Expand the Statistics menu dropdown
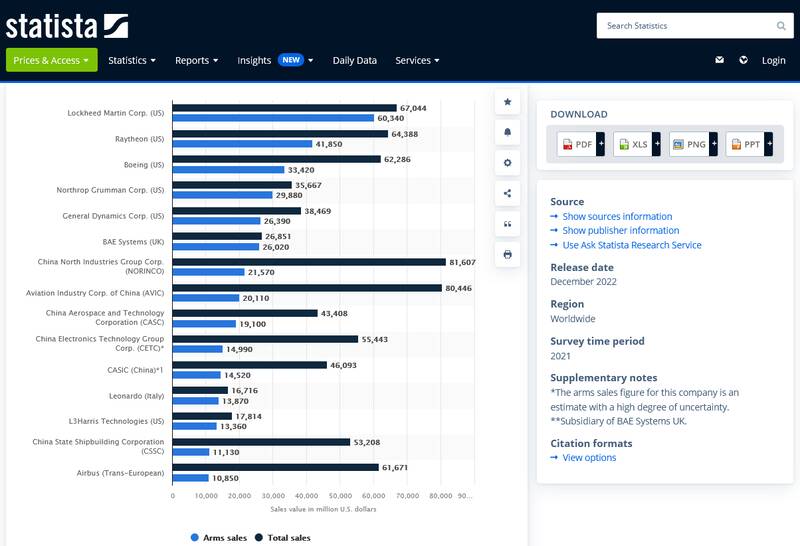The image size is (800, 546). click(x=132, y=60)
